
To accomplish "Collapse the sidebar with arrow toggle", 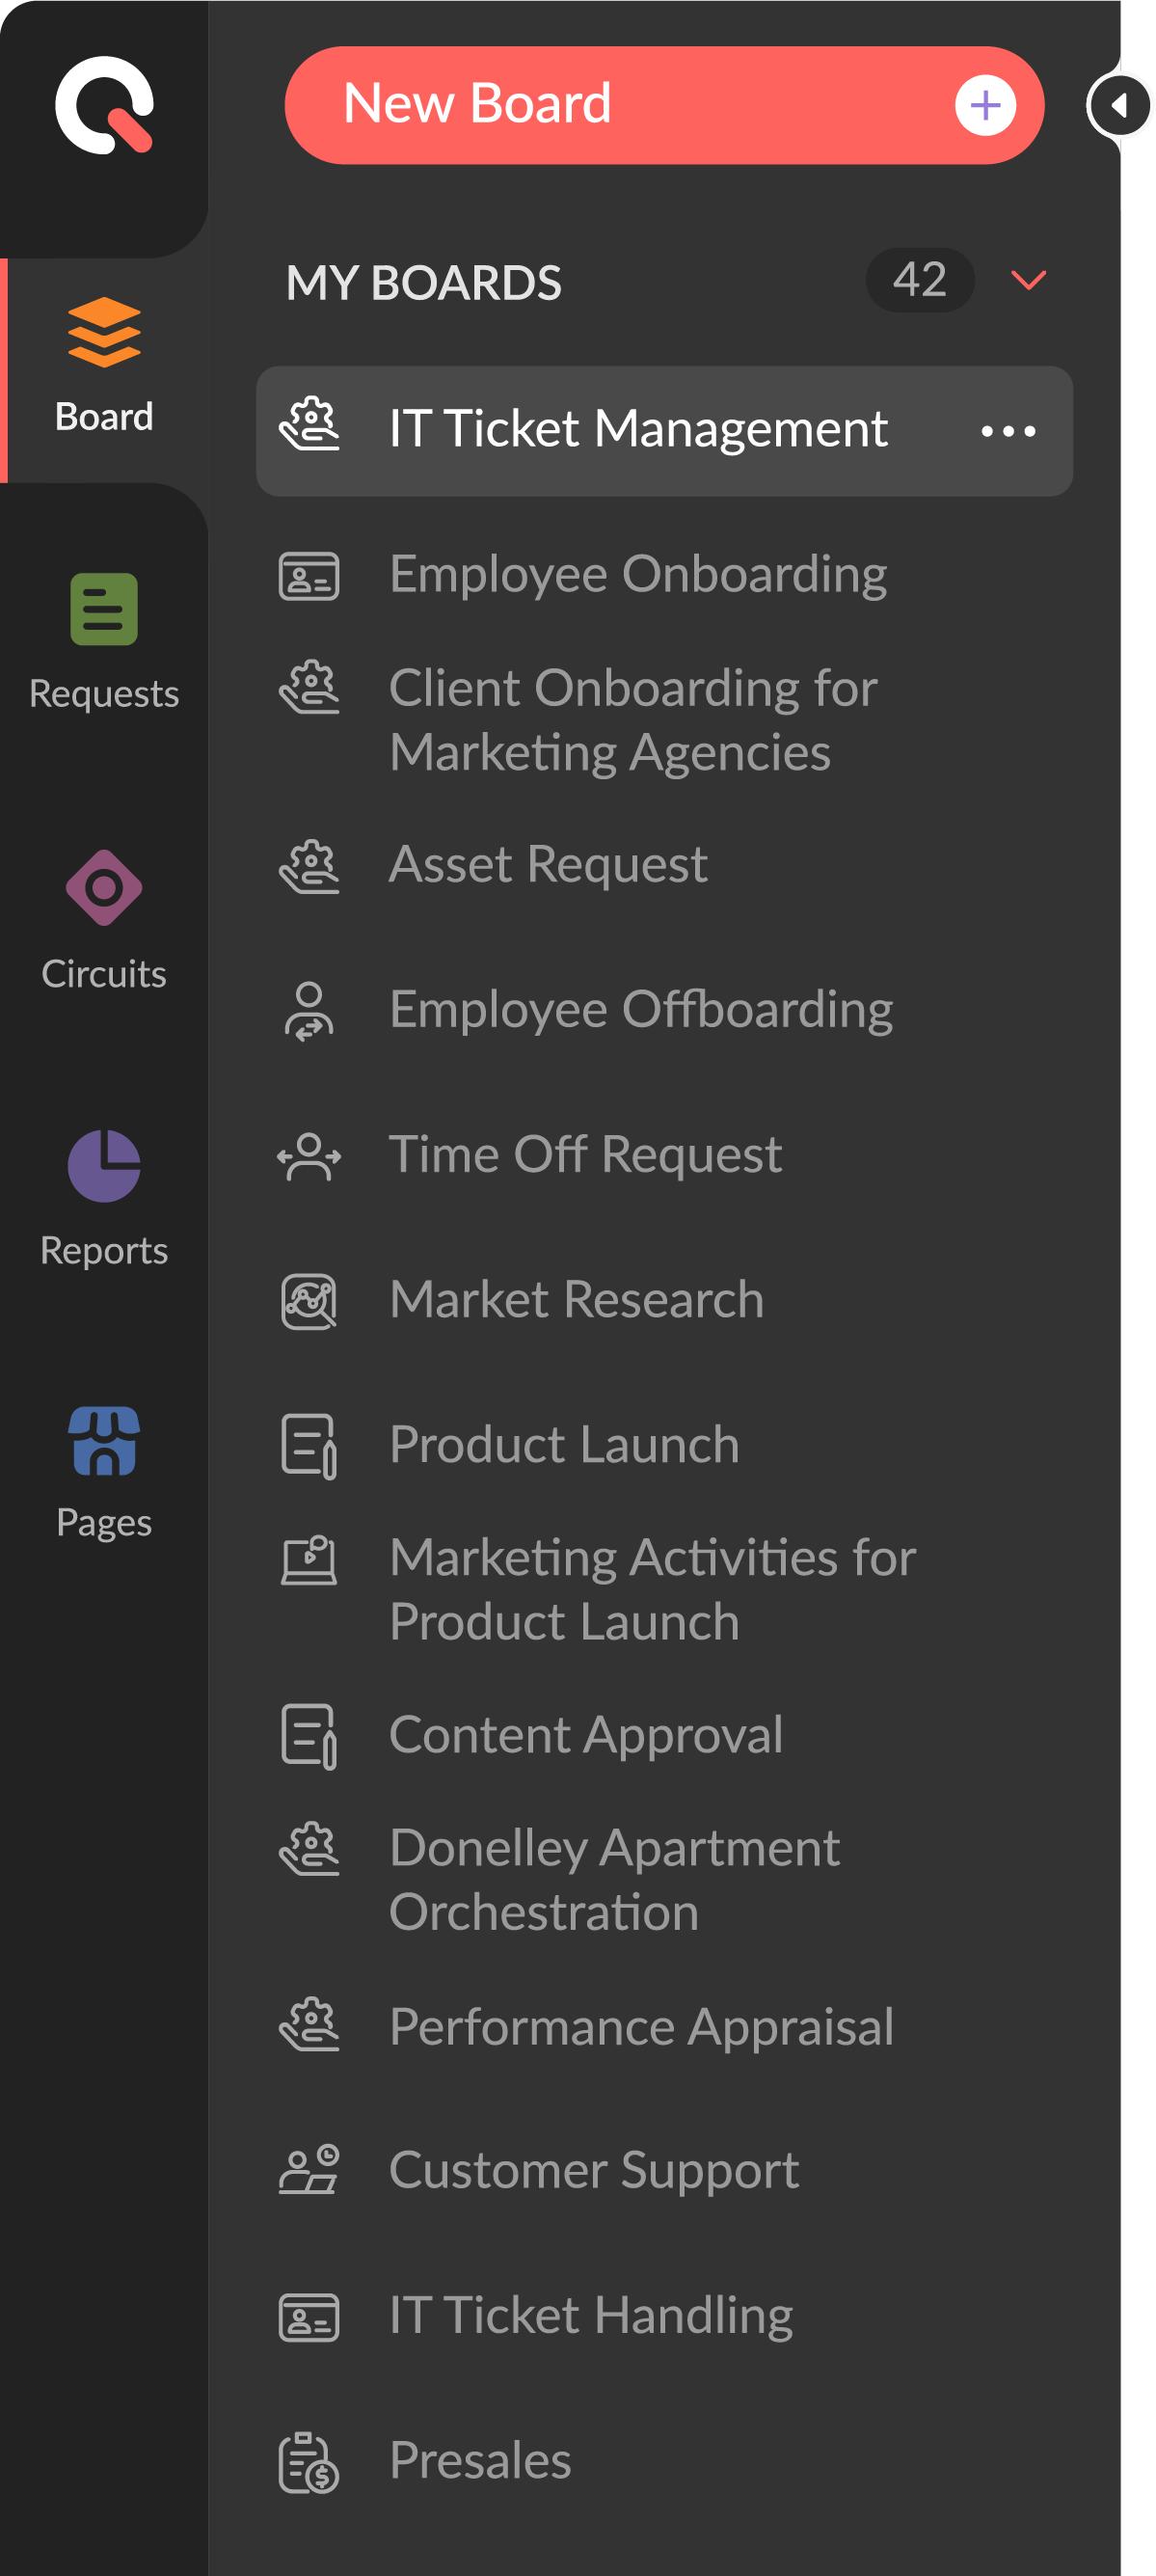I will (x=1119, y=105).
